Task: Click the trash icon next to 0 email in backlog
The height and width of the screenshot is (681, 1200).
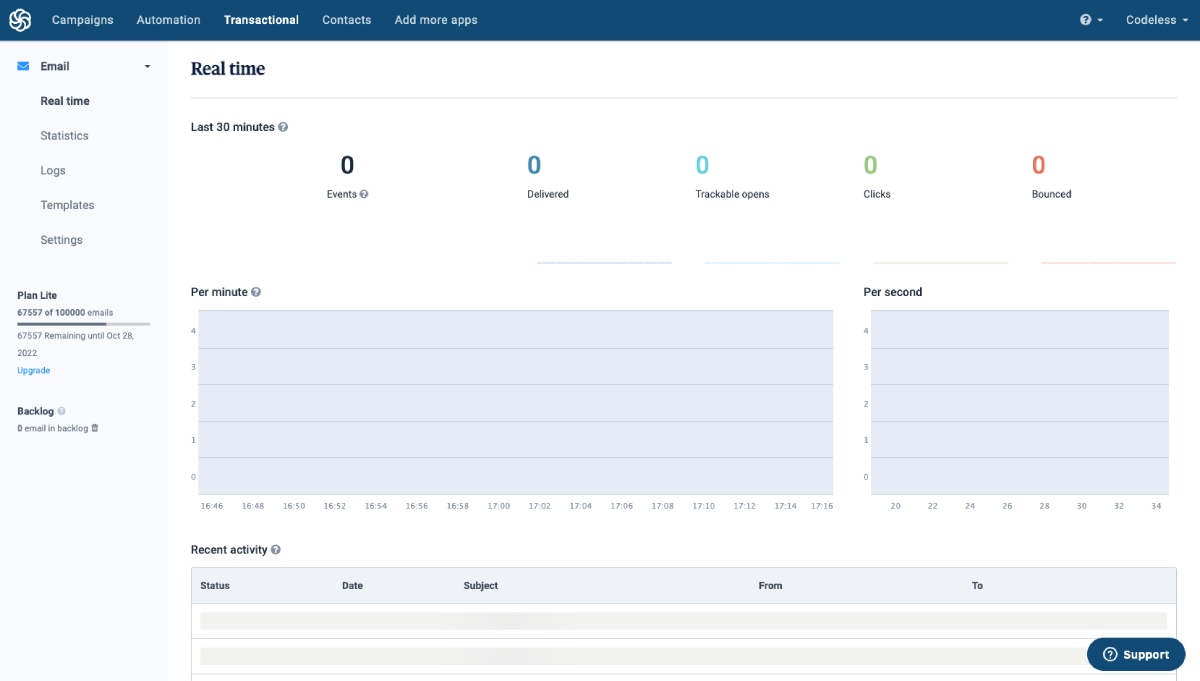Action: click(x=94, y=428)
